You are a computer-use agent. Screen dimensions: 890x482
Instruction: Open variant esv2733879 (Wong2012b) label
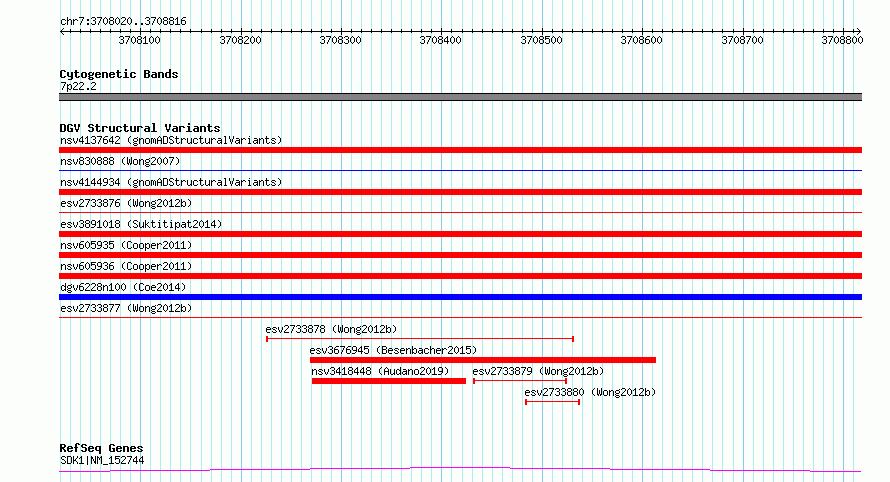click(x=538, y=371)
